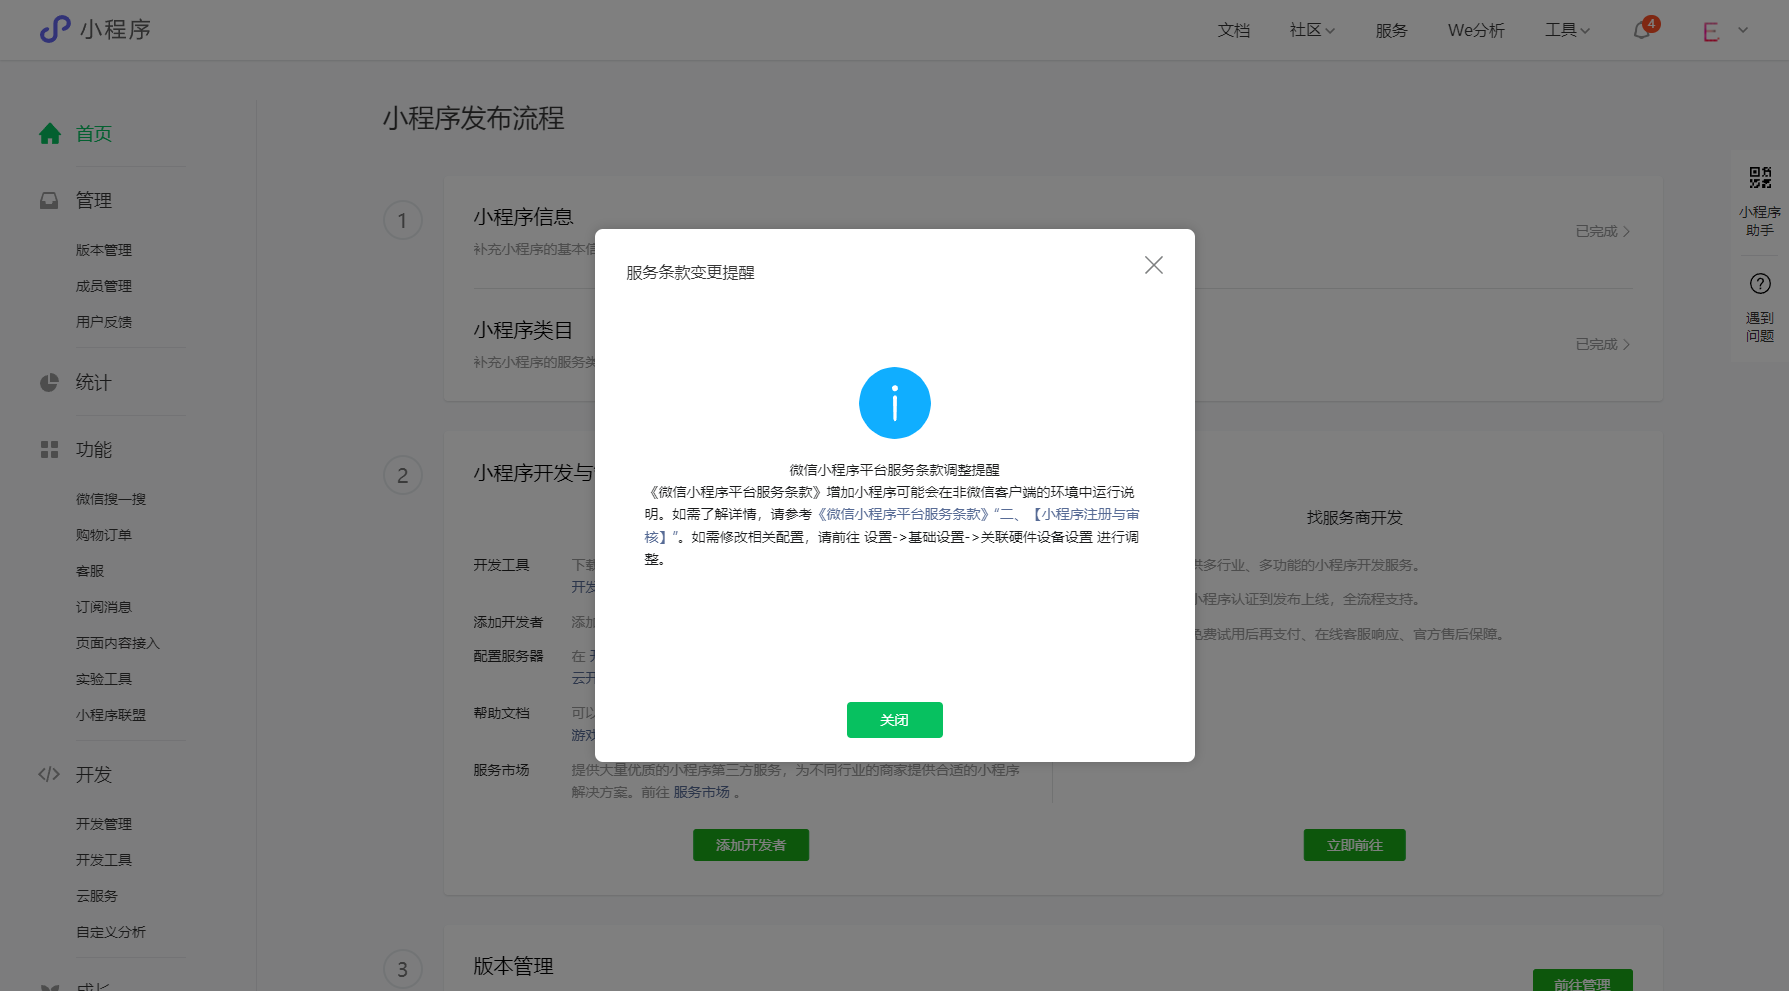This screenshot has width=1789, height=991.
Task: Click the 小程序发布流程 heading
Action: (x=473, y=118)
